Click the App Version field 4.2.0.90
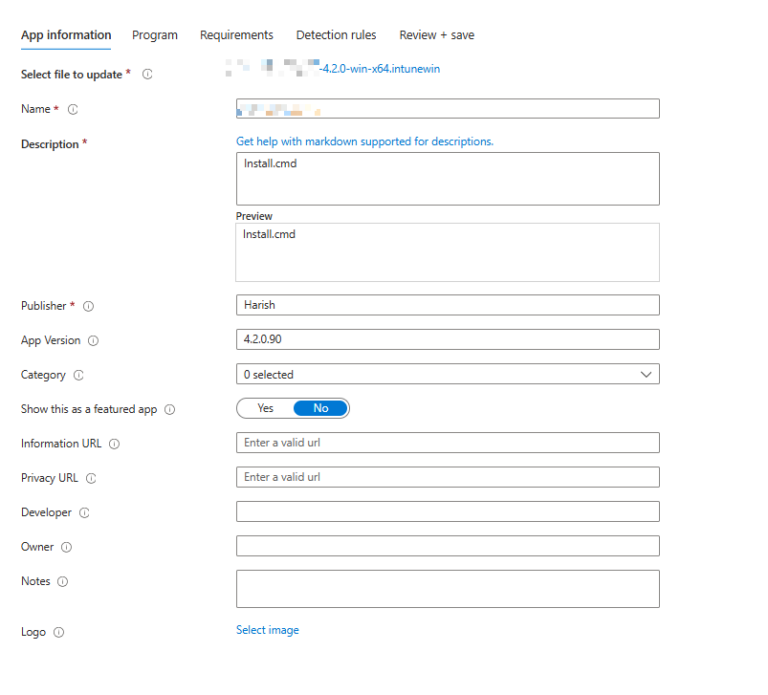 click(448, 339)
